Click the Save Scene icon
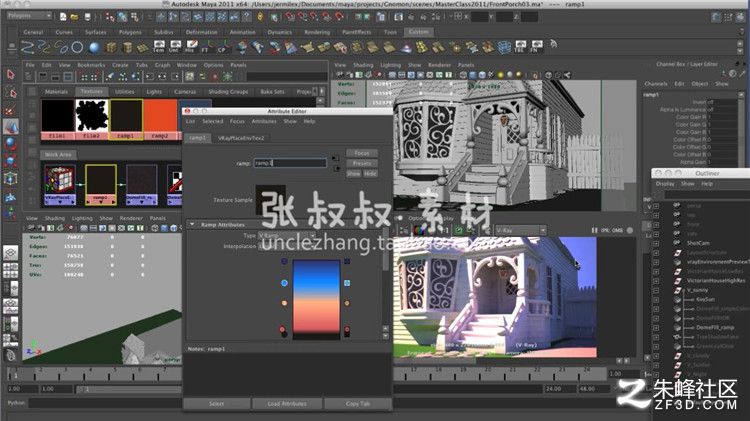Image resolution: width=750 pixels, height=421 pixels. [x=87, y=17]
